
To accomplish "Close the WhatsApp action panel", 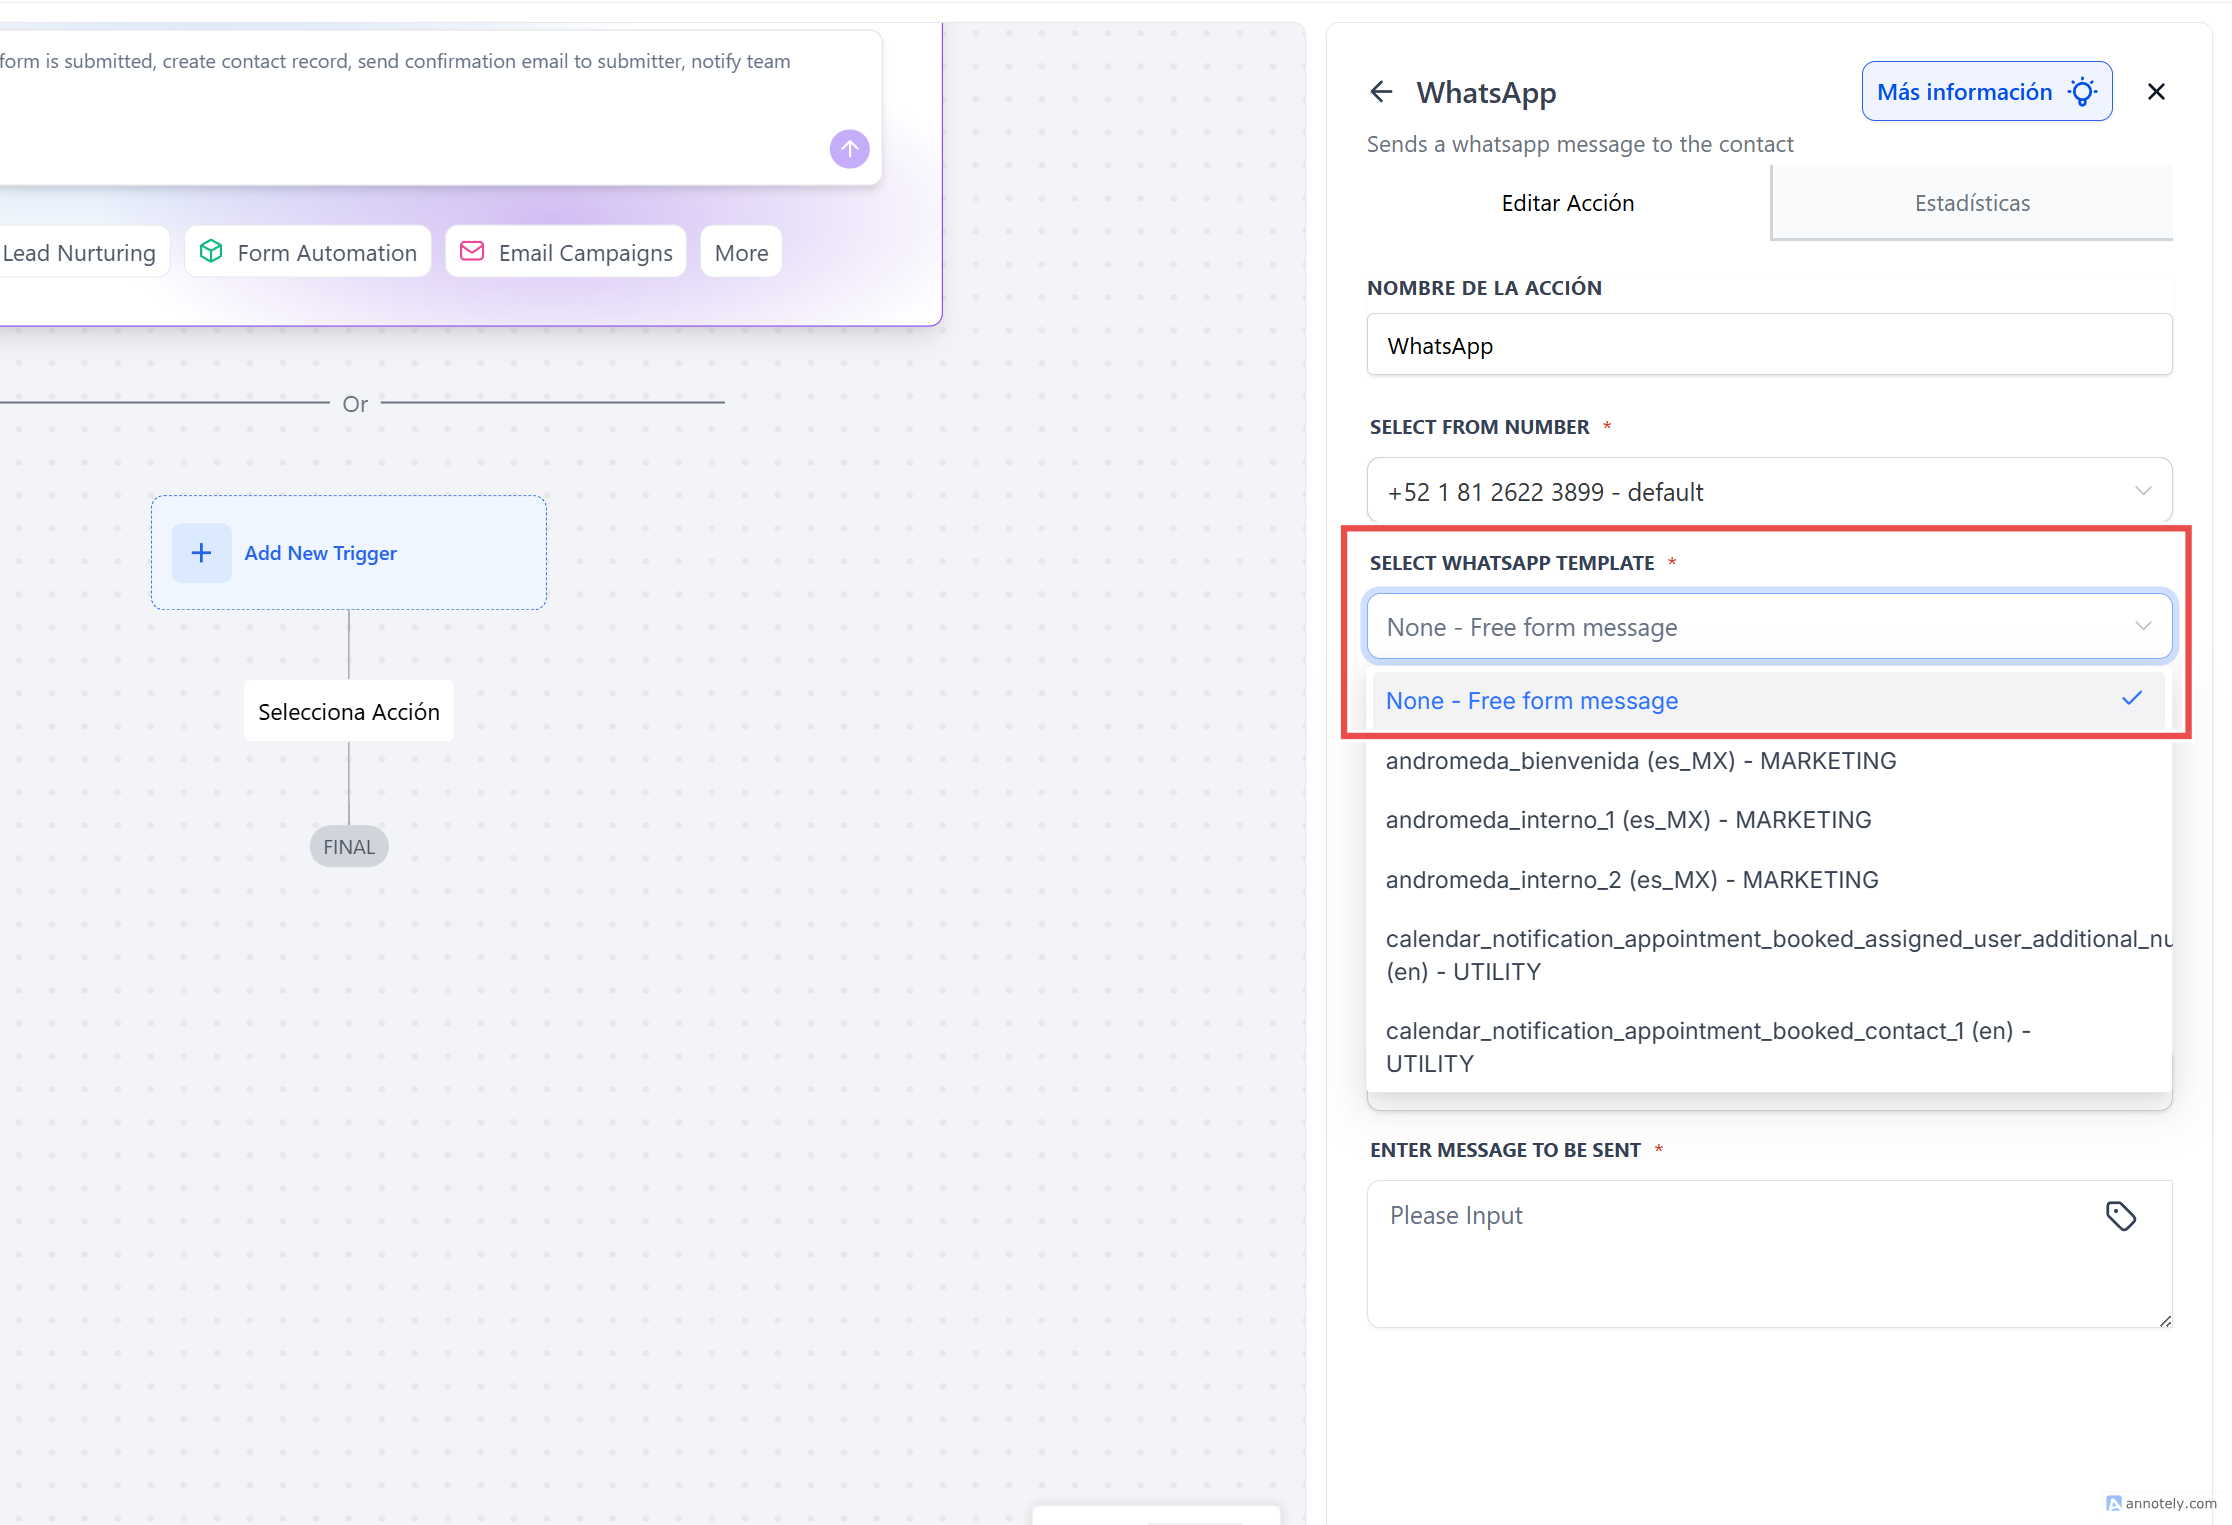I will [x=2156, y=92].
